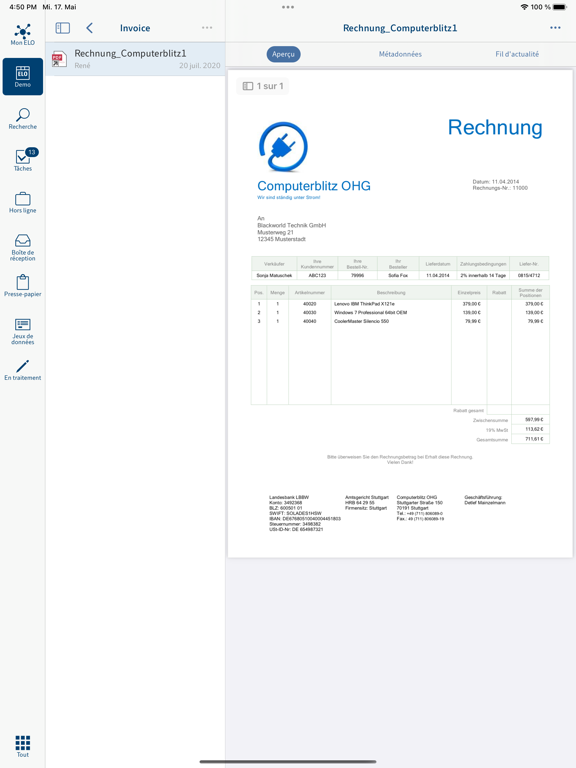Screen dimensions: 576x768
Task: Tap the multitasking three dots at top
Action: coord(288,7)
